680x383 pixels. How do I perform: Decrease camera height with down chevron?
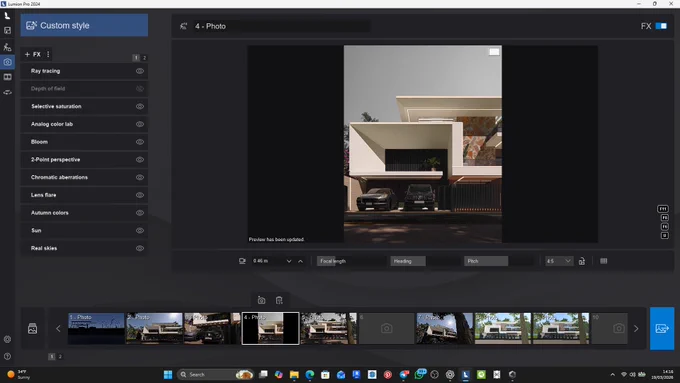tap(289, 262)
